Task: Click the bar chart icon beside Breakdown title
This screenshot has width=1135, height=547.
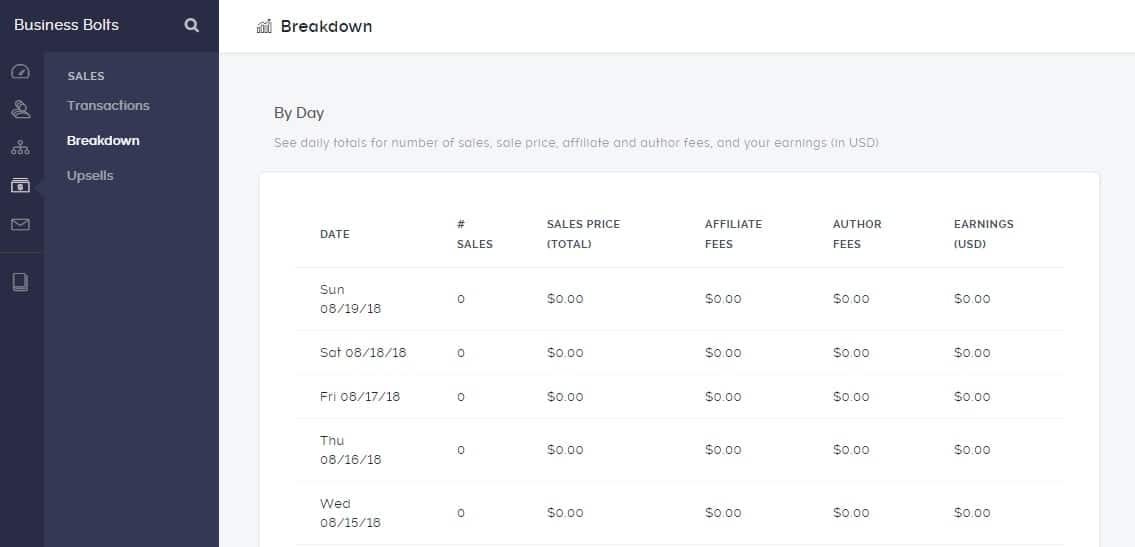Action: 264,27
